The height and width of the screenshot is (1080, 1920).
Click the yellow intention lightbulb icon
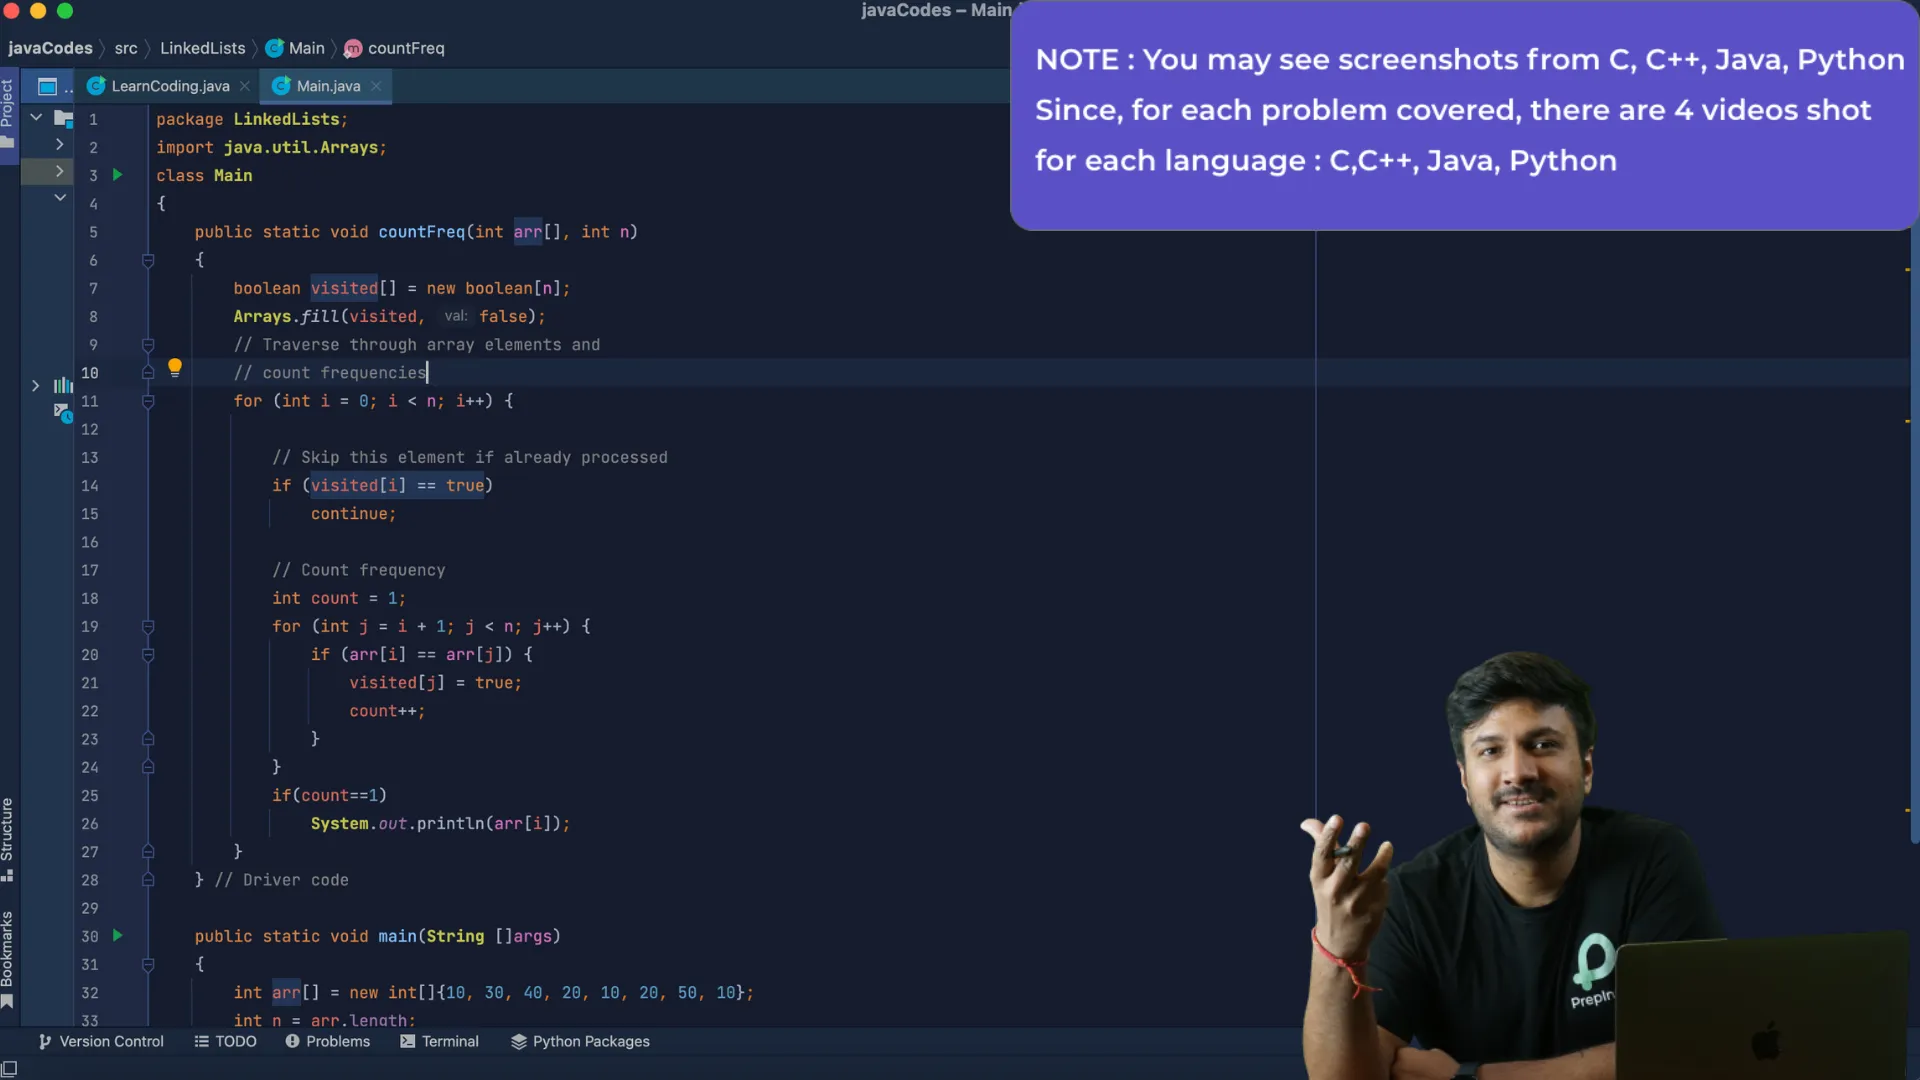[175, 367]
